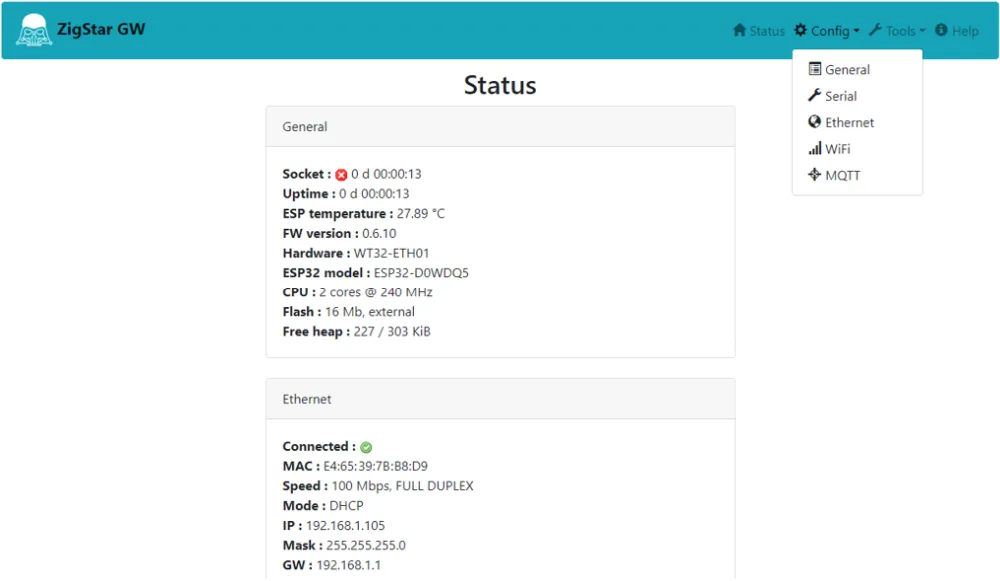Viewport: 1000px width, 581px height.
Task: Collapse the Config dropdown using its caret
Action: click(857, 32)
